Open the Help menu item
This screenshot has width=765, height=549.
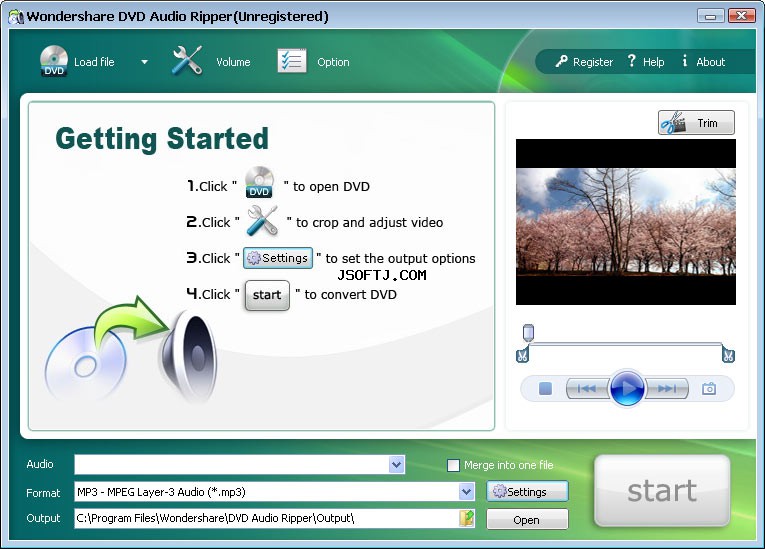click(646, 61)
